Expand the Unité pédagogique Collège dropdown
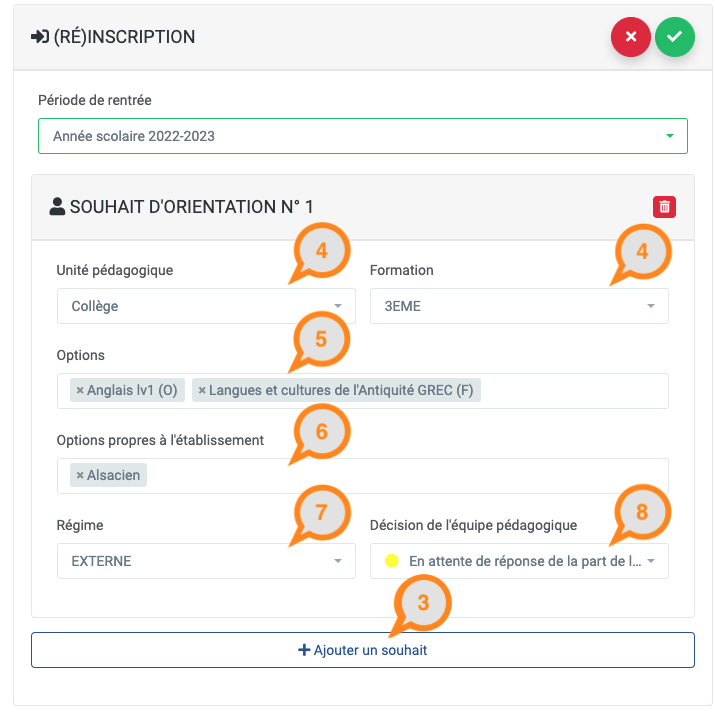Screen dimensions: 715x718 pos(206,306)
